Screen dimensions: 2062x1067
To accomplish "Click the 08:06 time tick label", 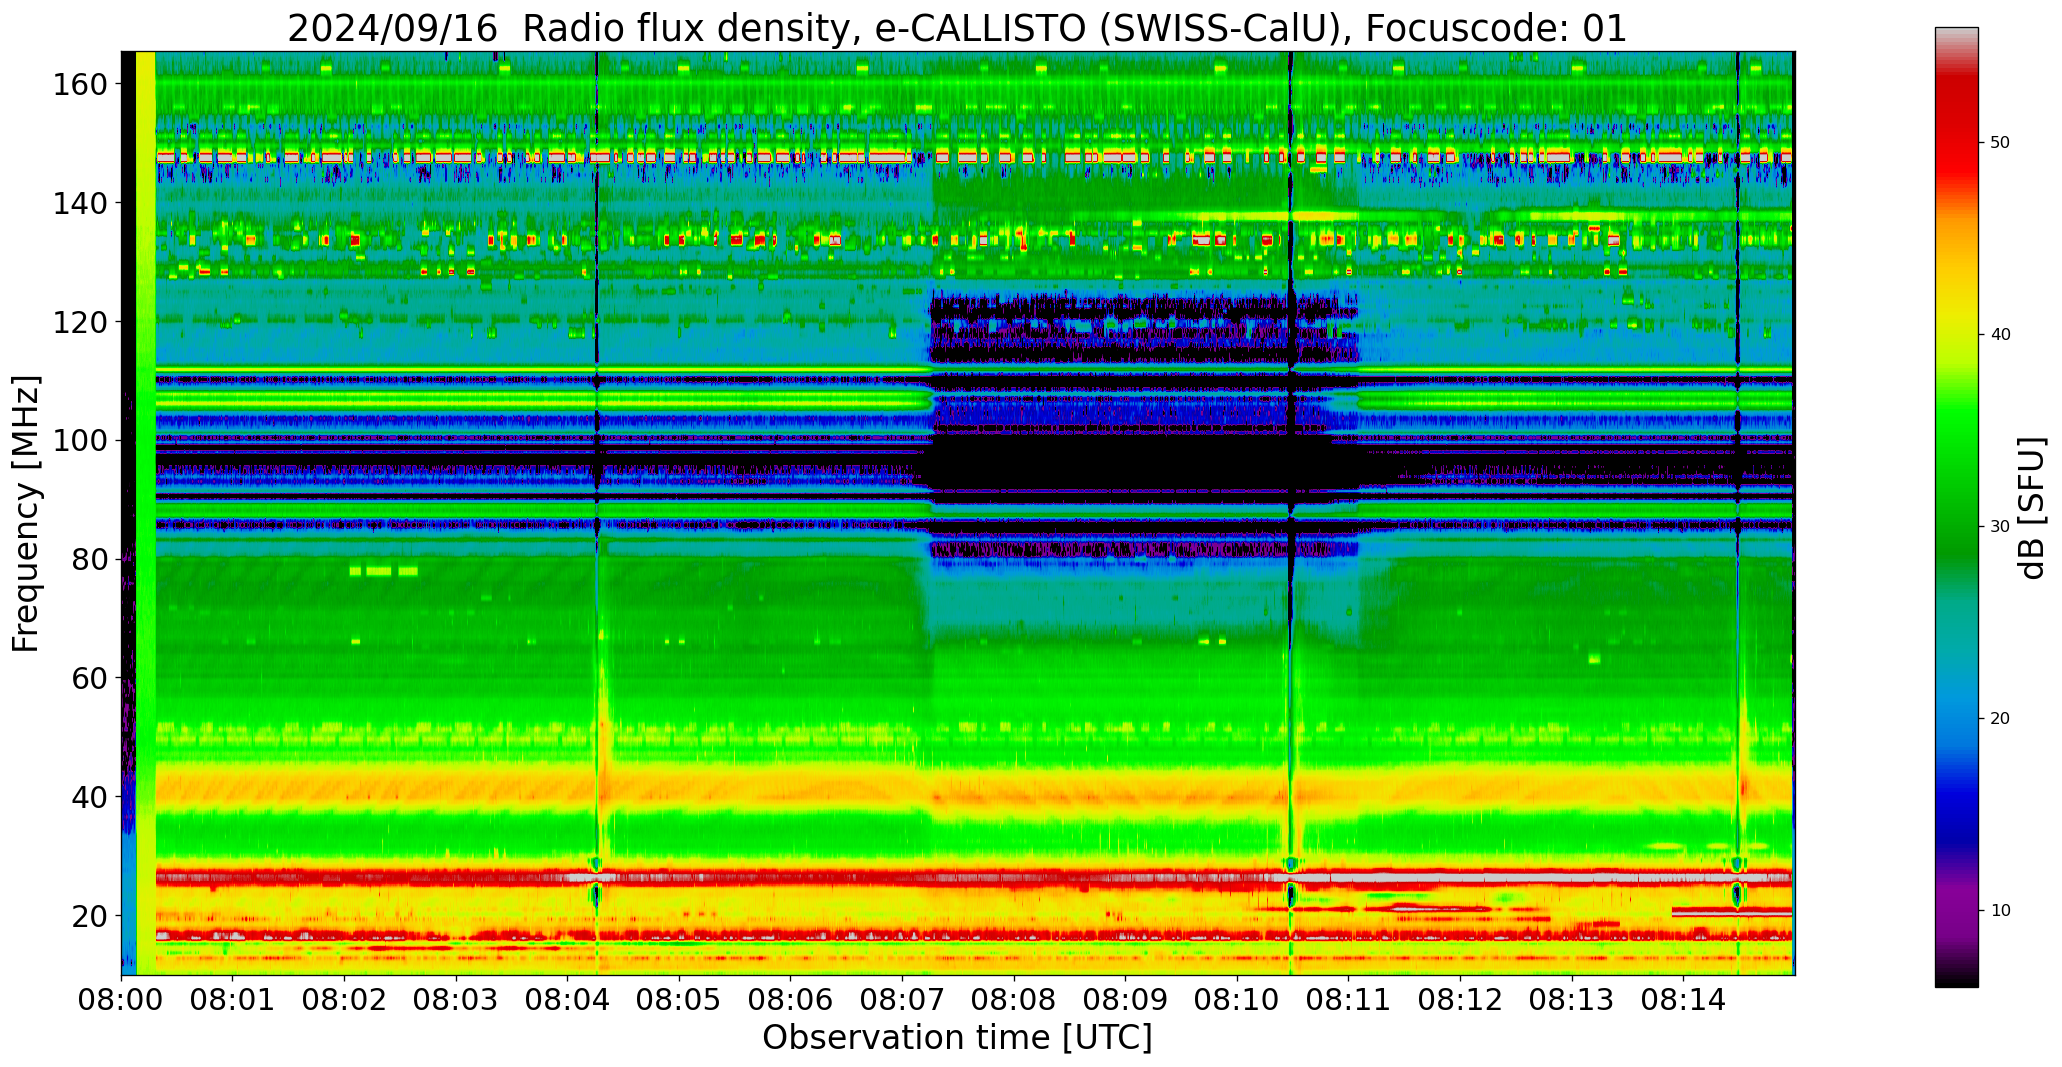I will (791, 1000).
